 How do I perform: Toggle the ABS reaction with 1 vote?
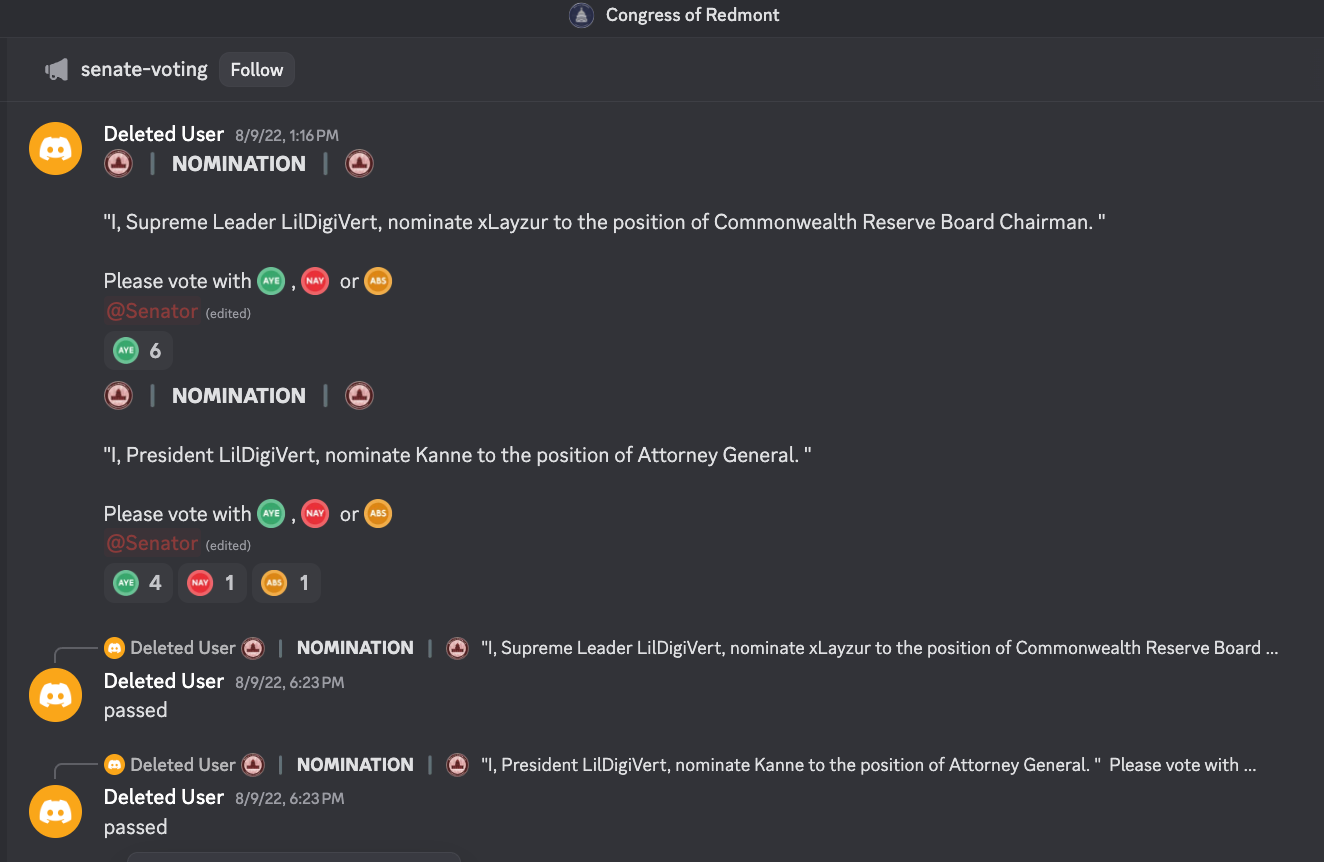point(286,583)
